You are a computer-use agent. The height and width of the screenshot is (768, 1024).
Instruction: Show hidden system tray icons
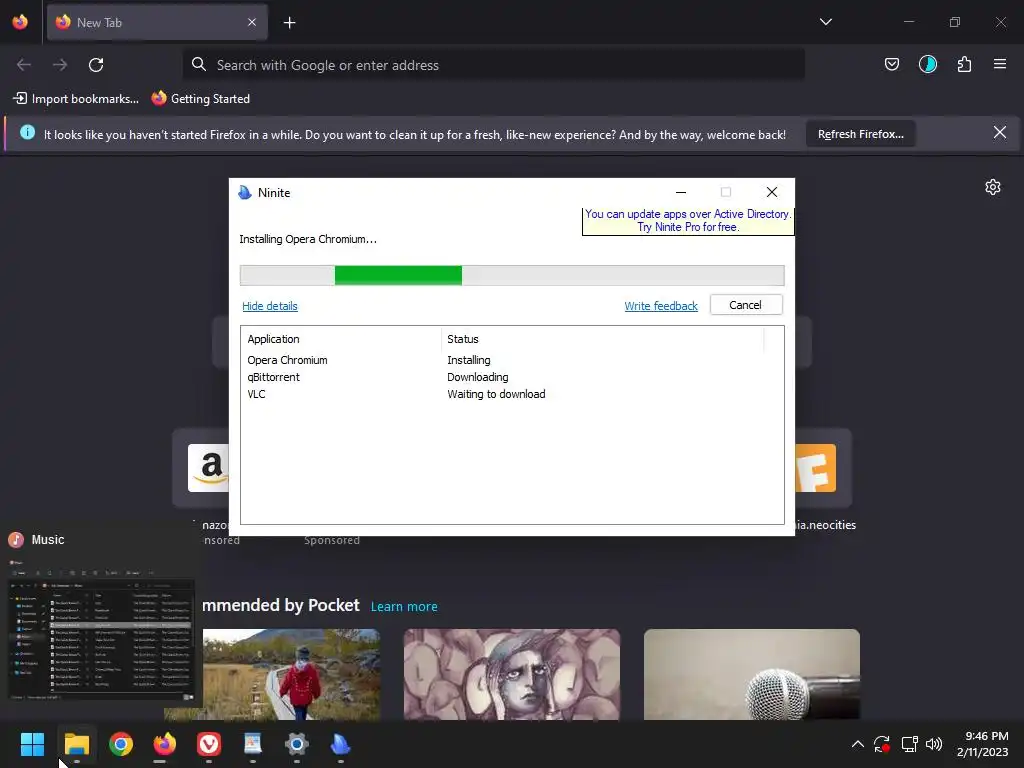point(857,744)
